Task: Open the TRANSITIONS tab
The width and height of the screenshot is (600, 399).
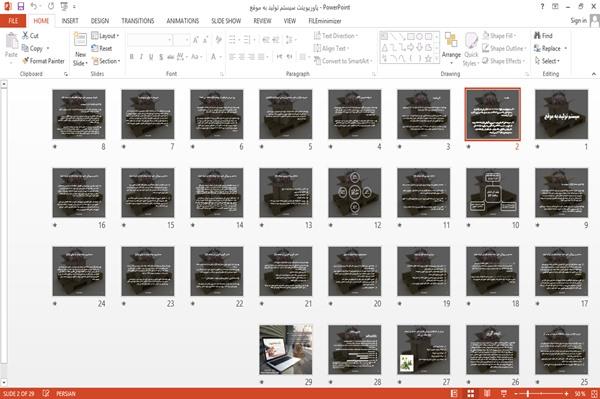Action: tap(138, 21)
